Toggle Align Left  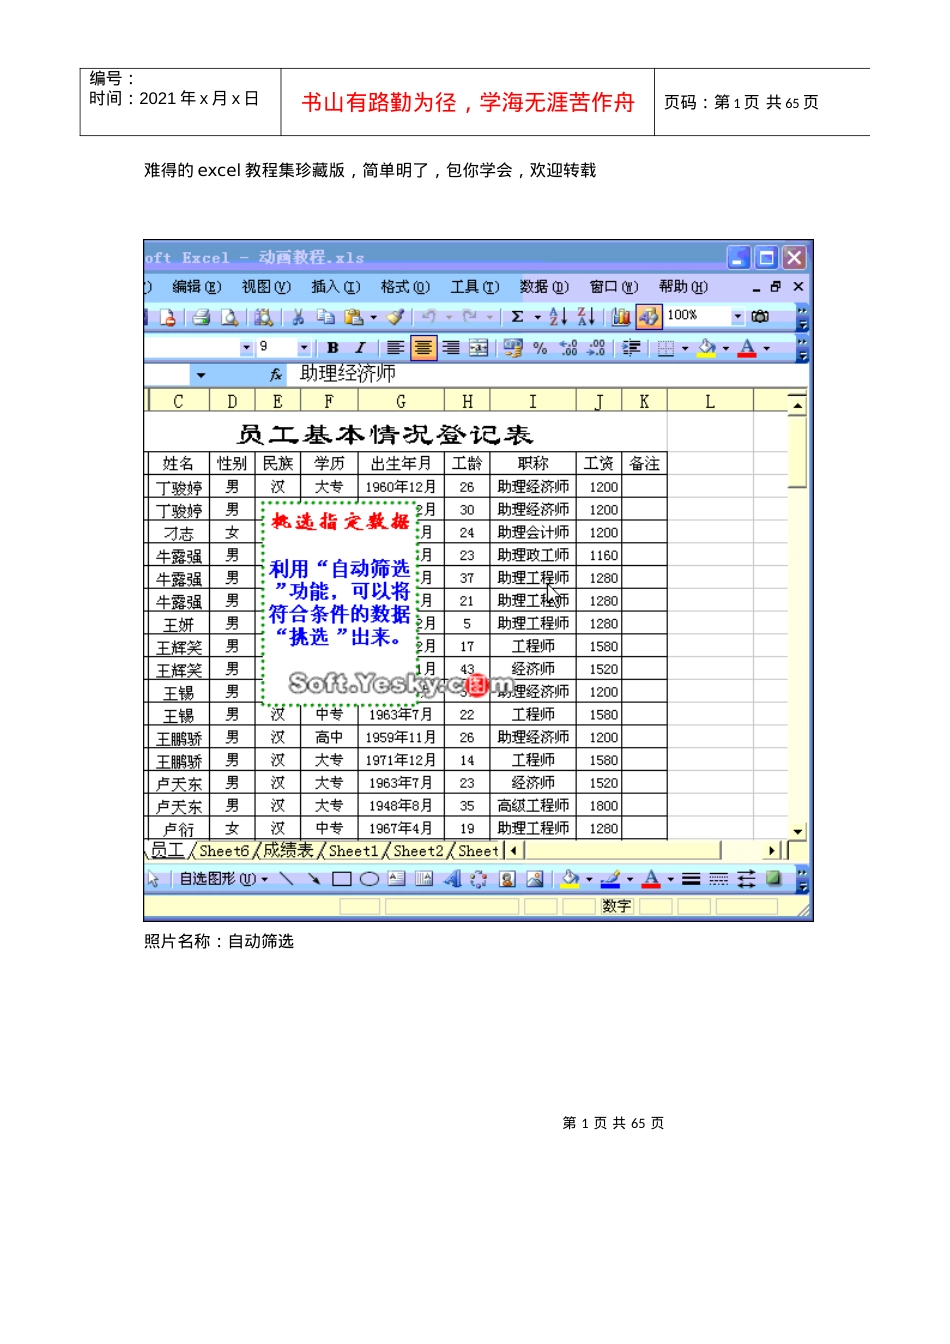396,348
